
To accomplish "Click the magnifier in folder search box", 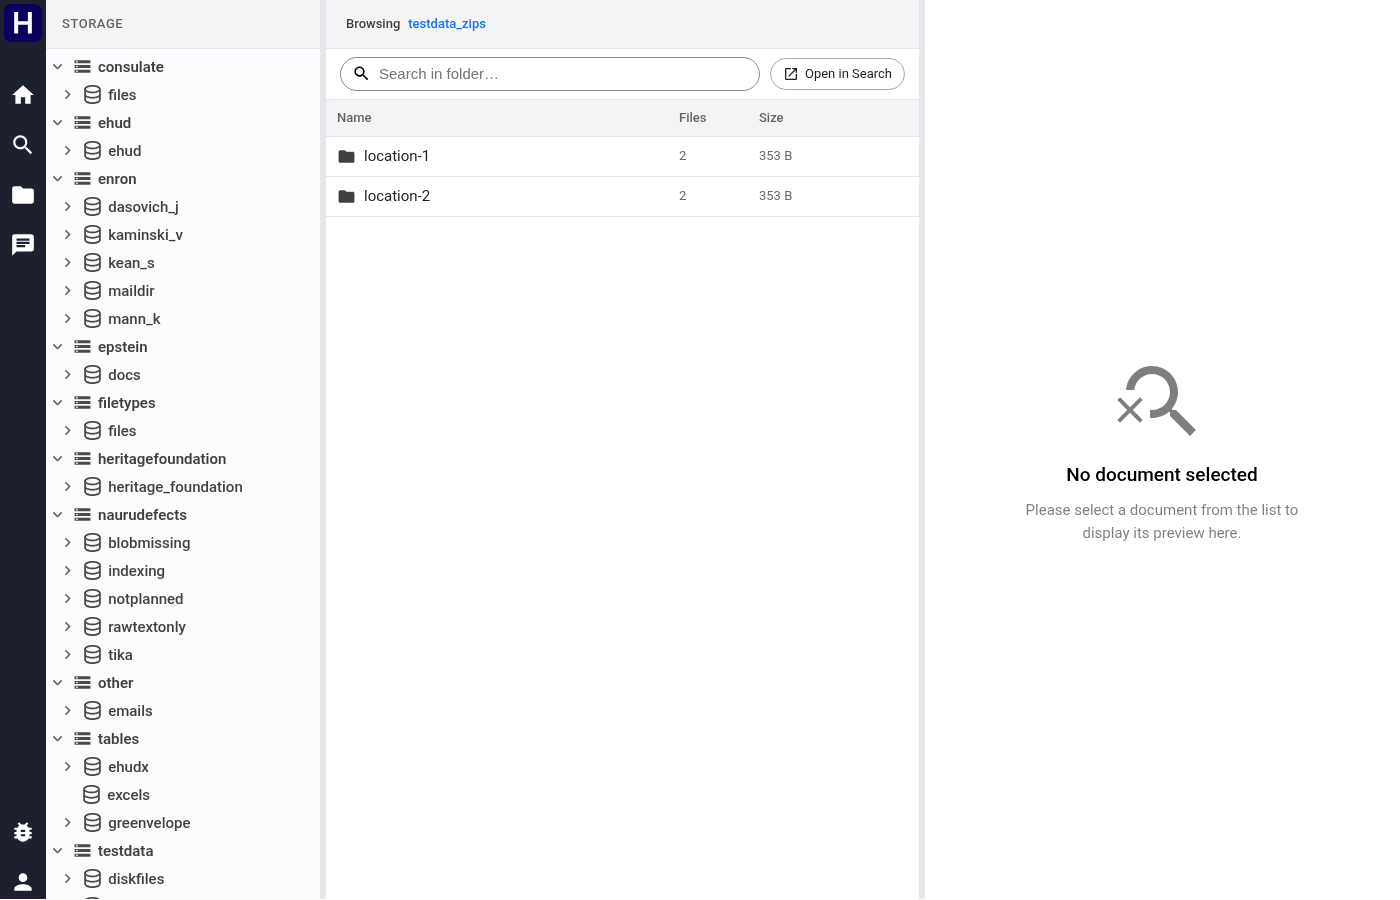I will pos(362,74).
